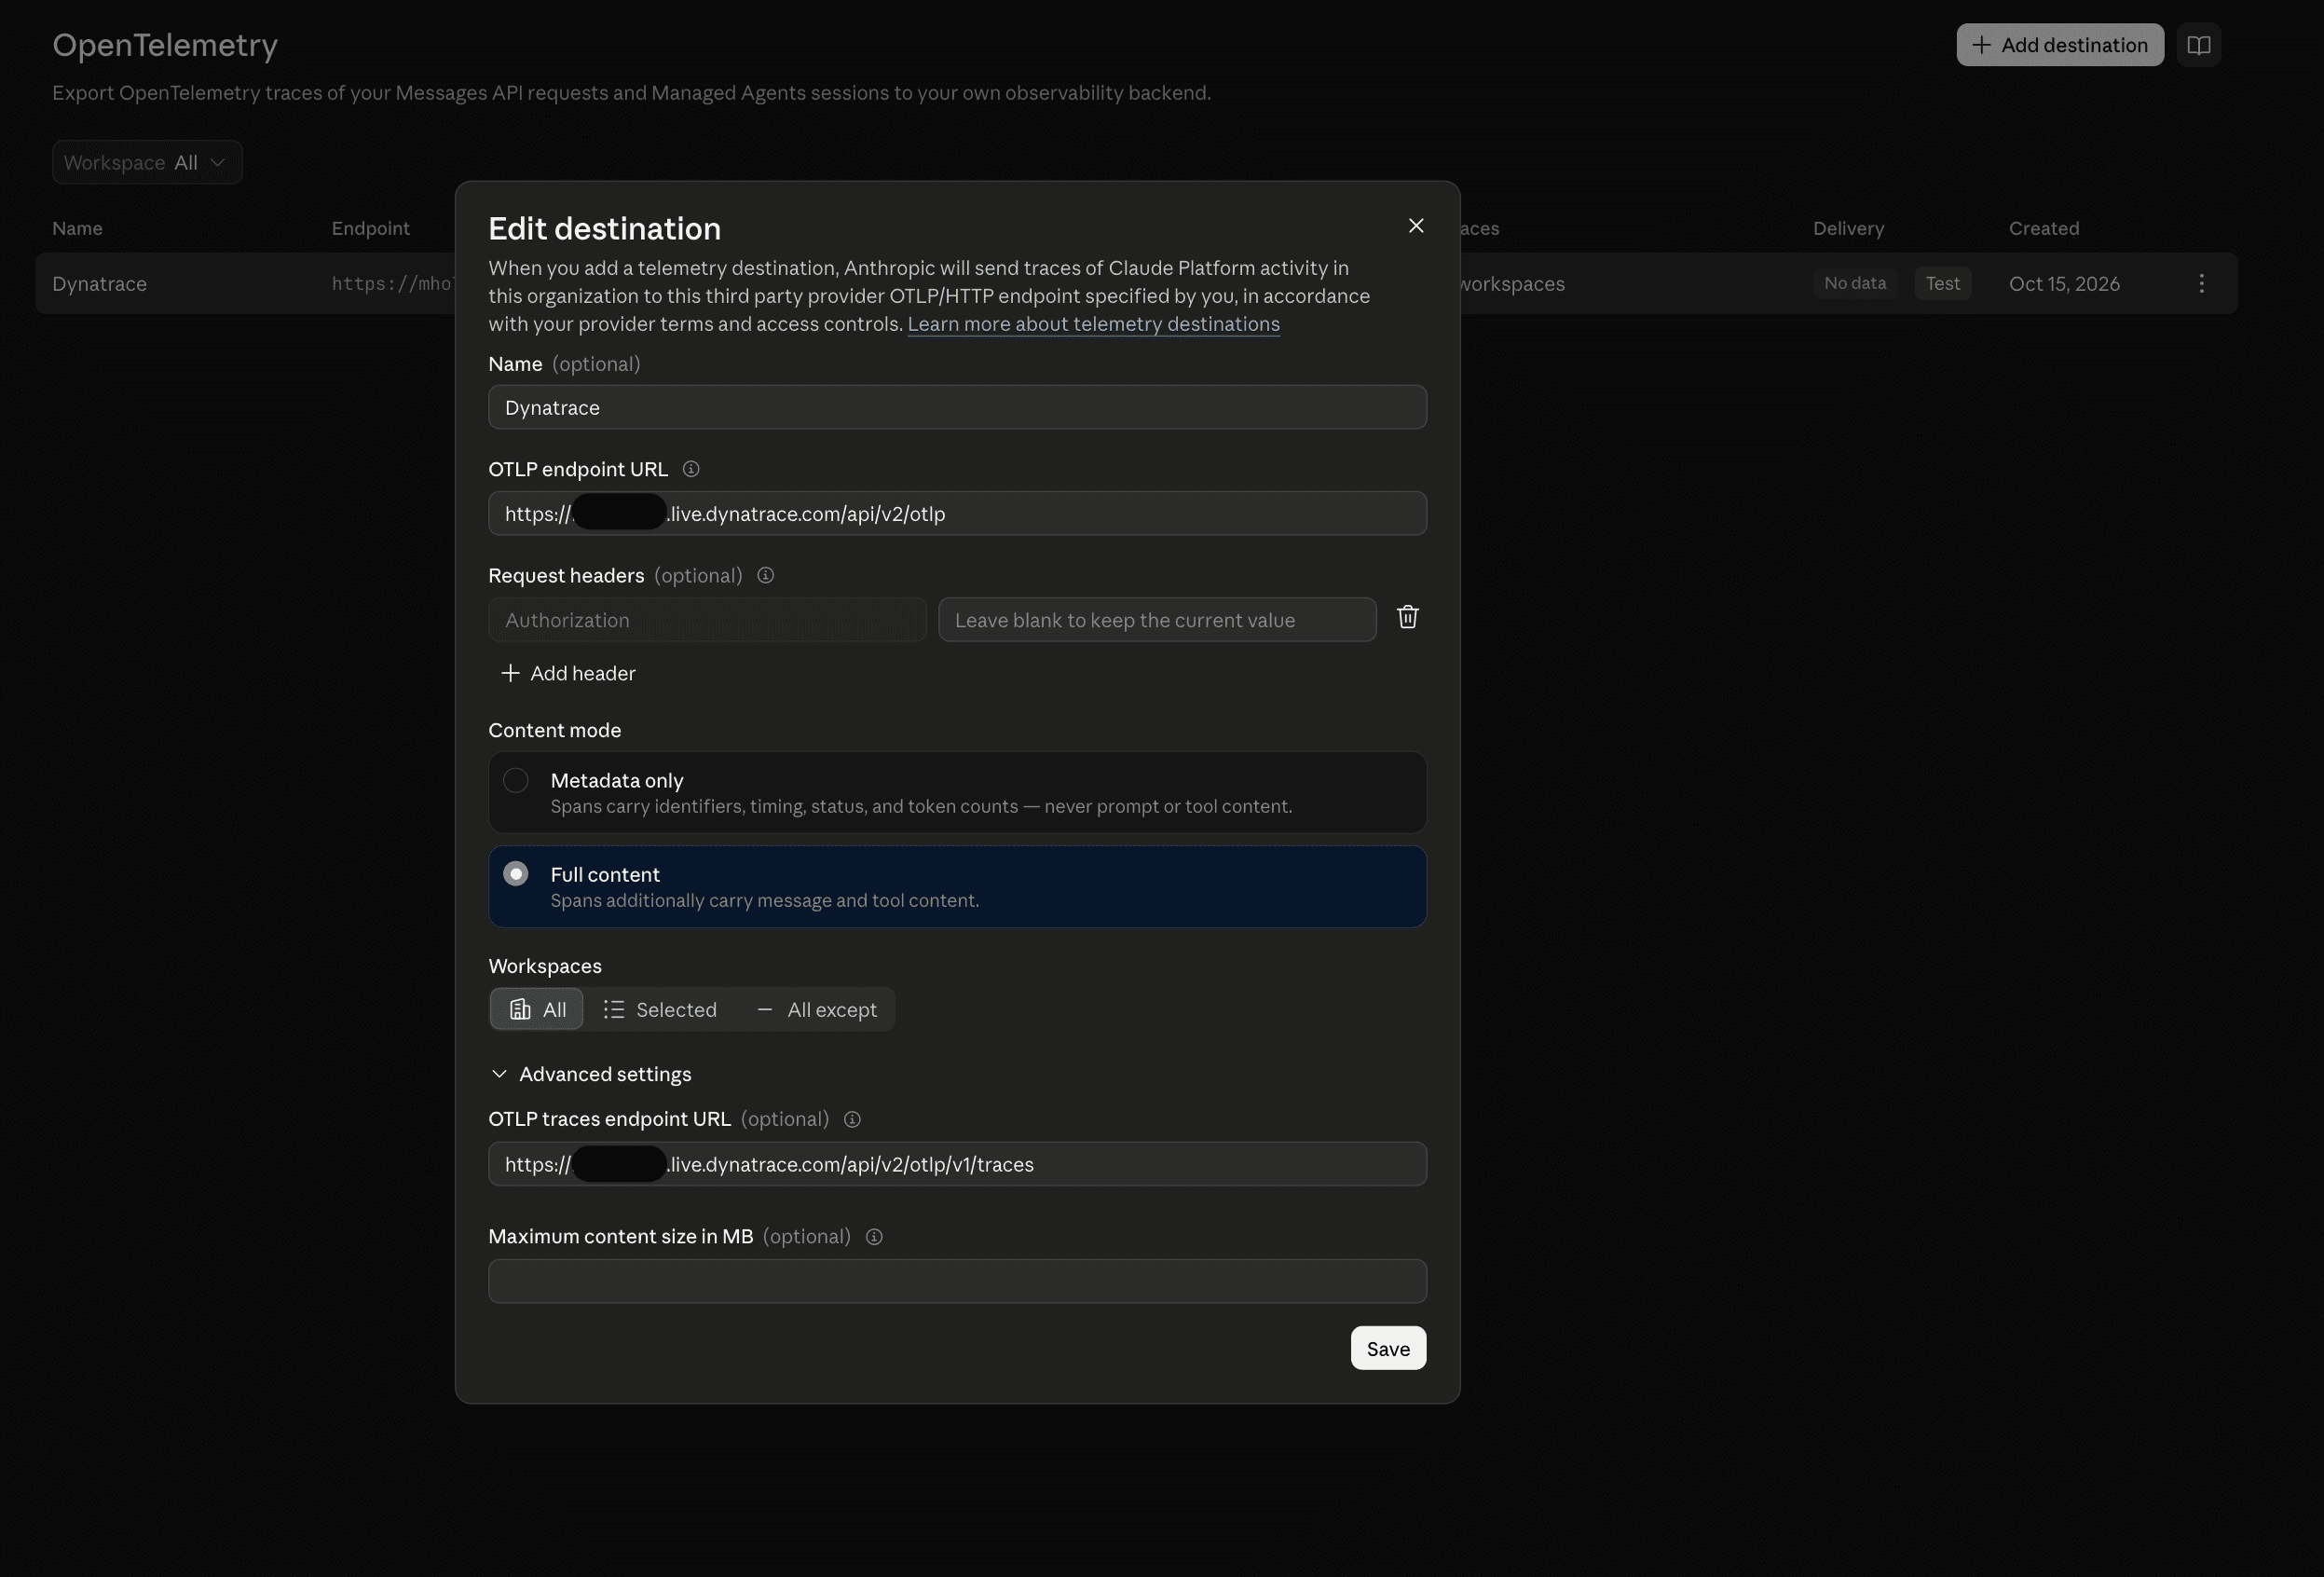Click Test button in Dynatrace row
Screen dimensions: 2324x1577
point(1942,284)
